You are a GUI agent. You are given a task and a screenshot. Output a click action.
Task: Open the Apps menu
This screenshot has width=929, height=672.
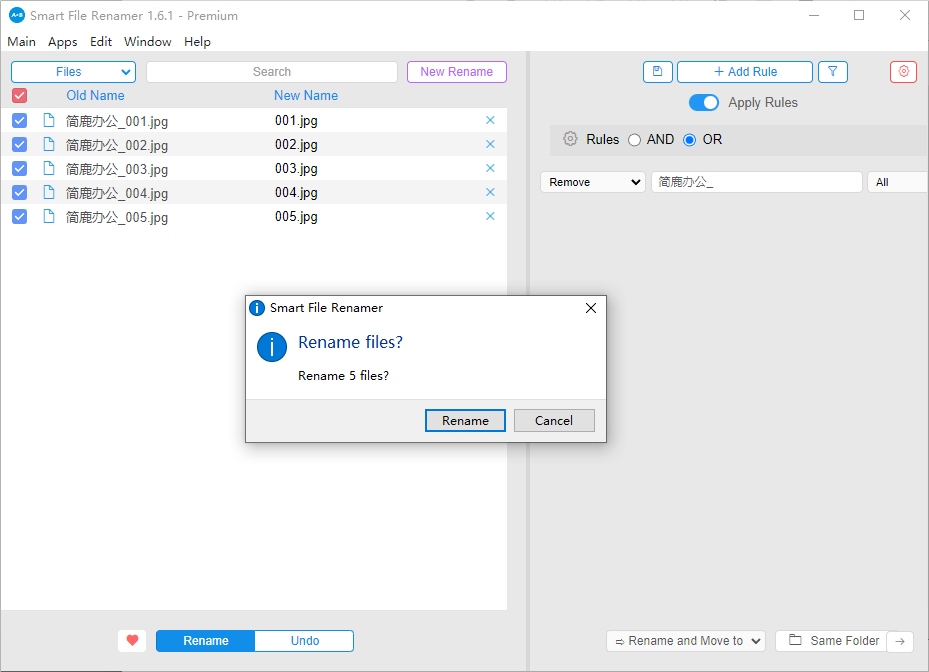tap(63, 42)
